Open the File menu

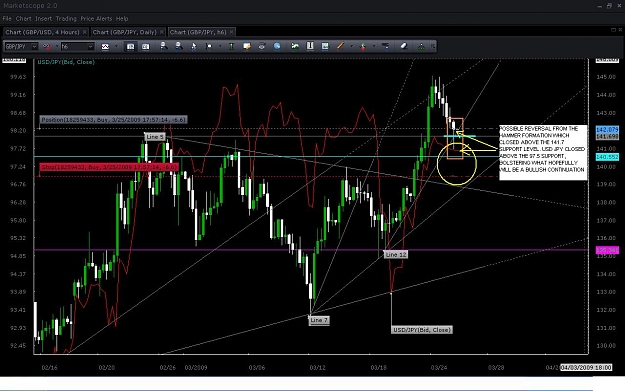pos(7,19)
